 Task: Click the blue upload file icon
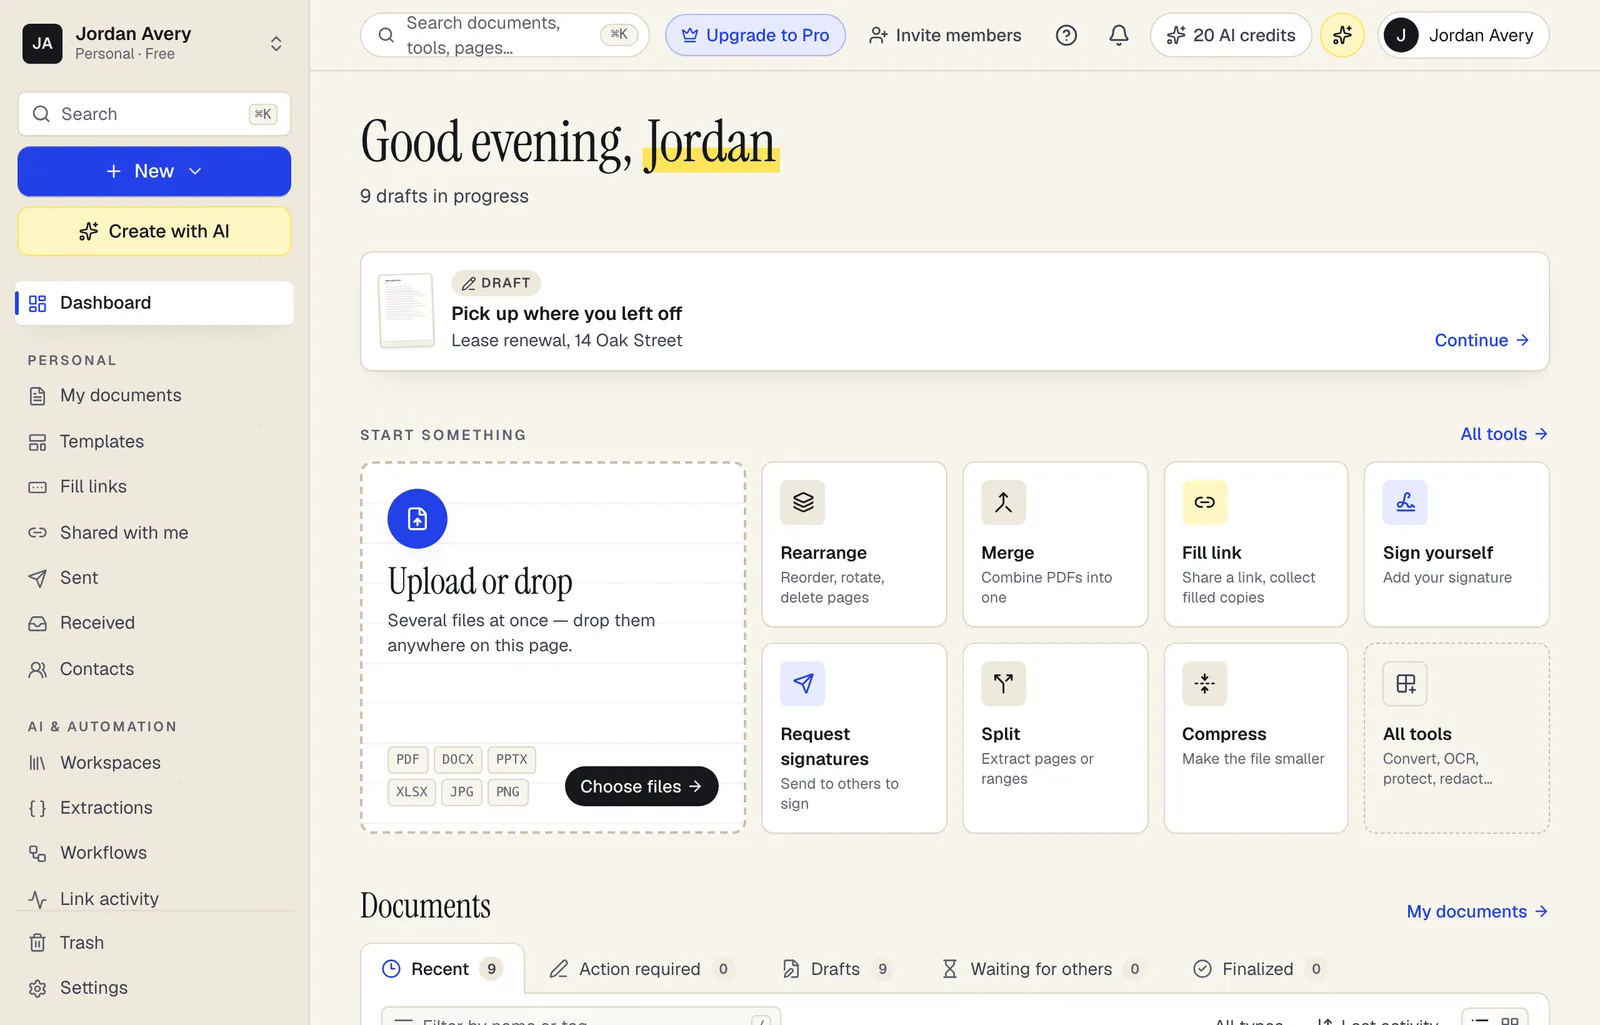tap(417, 519)
